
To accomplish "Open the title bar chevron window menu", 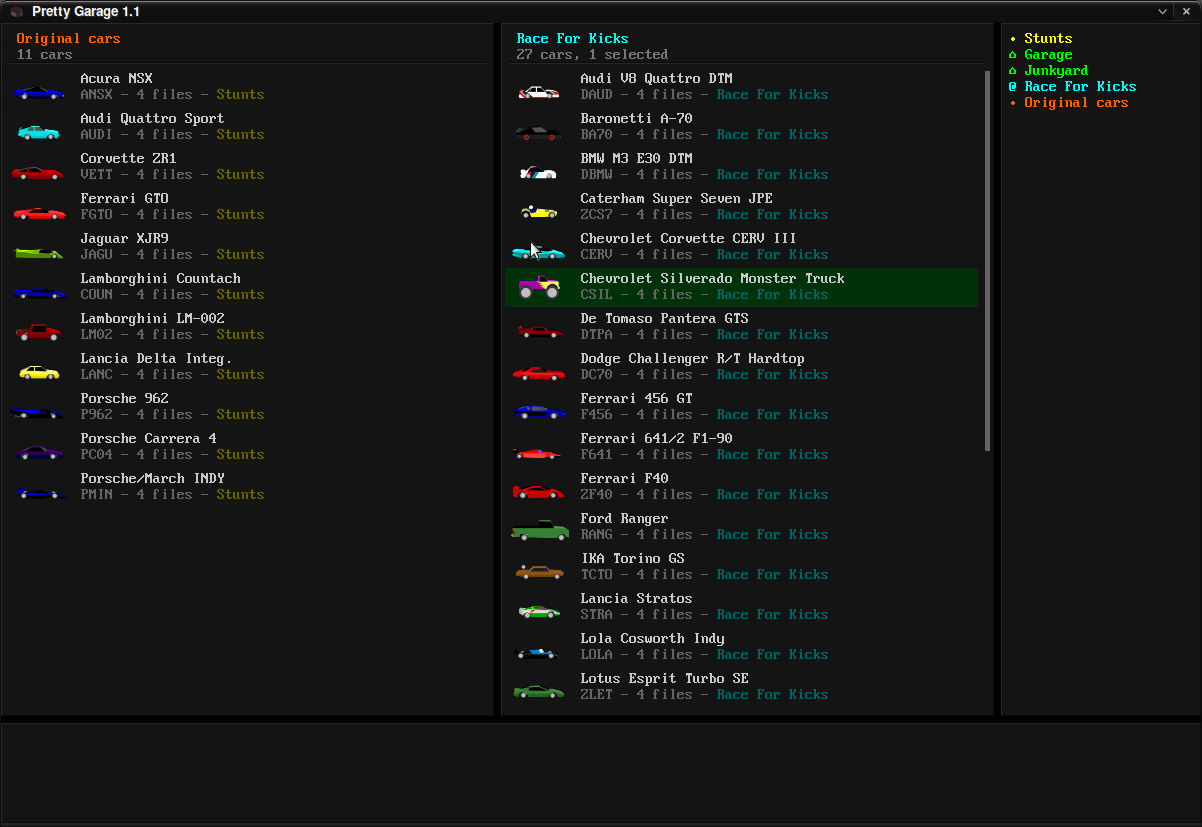I will coord(1163,11).
